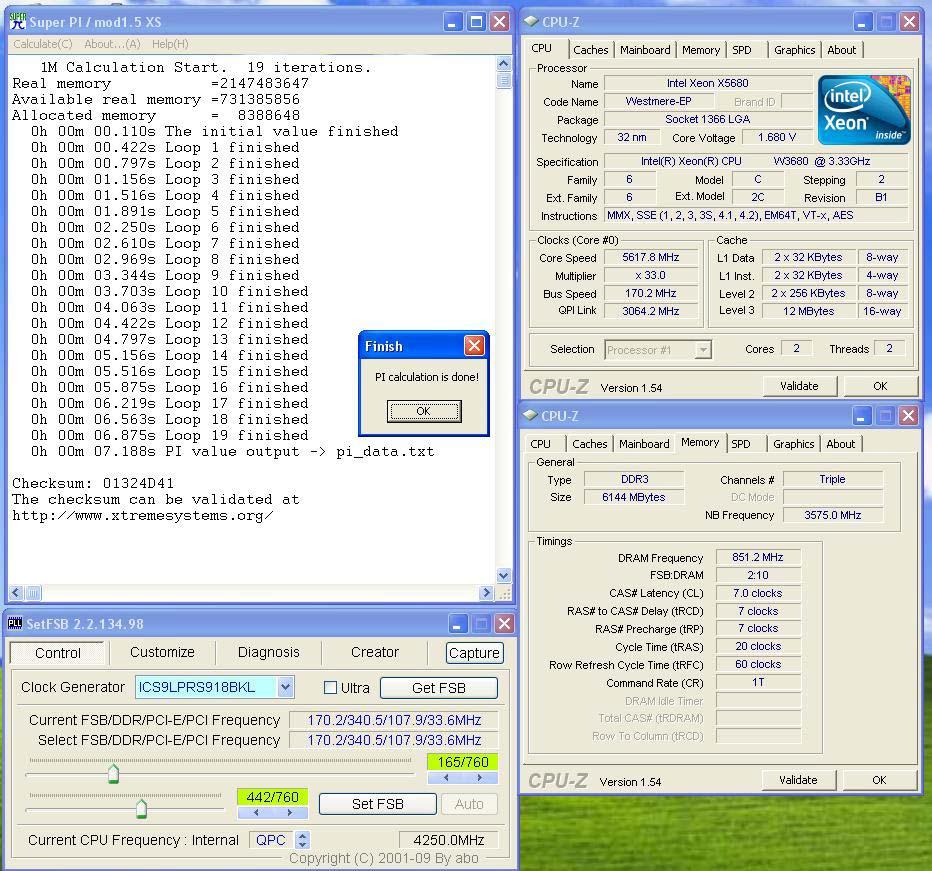
Task: Click the lower CPU-Z window title icon
Action: (x=530, y=415)
